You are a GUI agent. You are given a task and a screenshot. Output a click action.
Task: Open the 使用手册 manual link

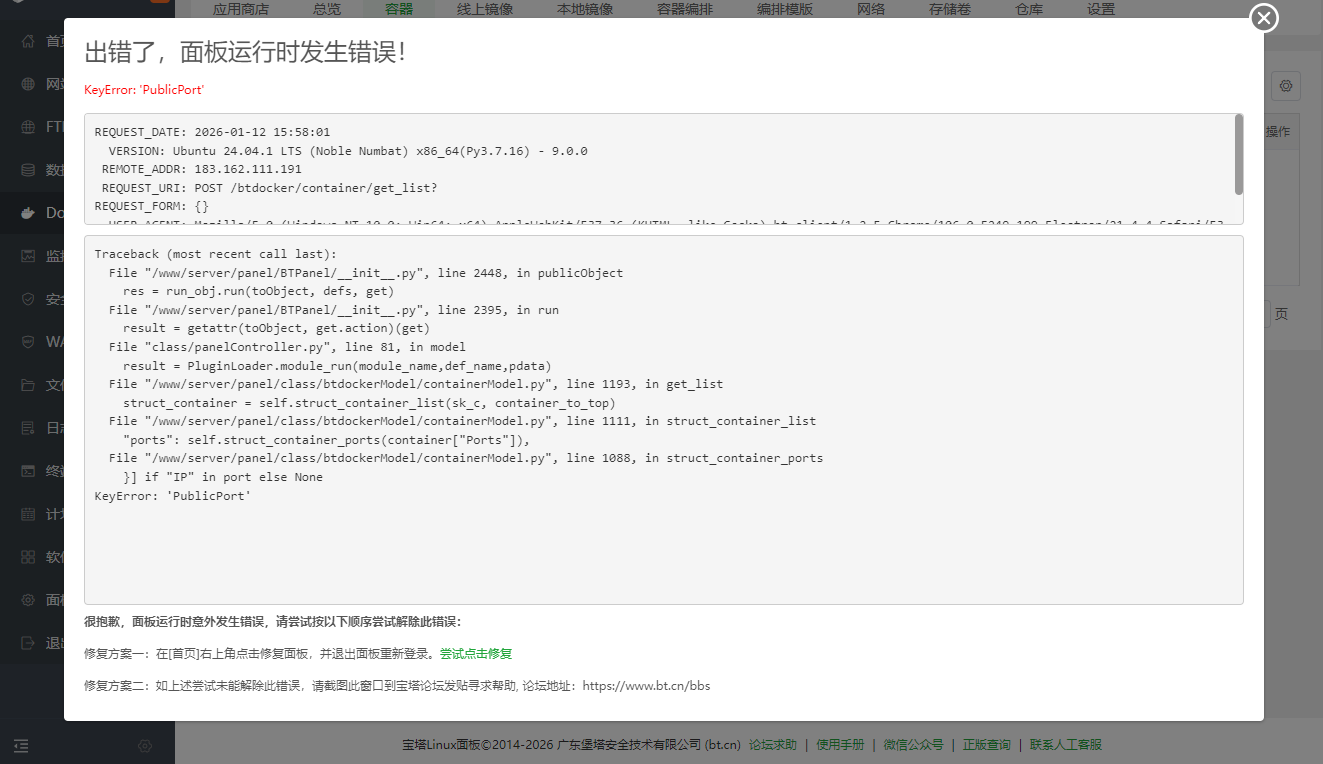(x=839, y=744)
